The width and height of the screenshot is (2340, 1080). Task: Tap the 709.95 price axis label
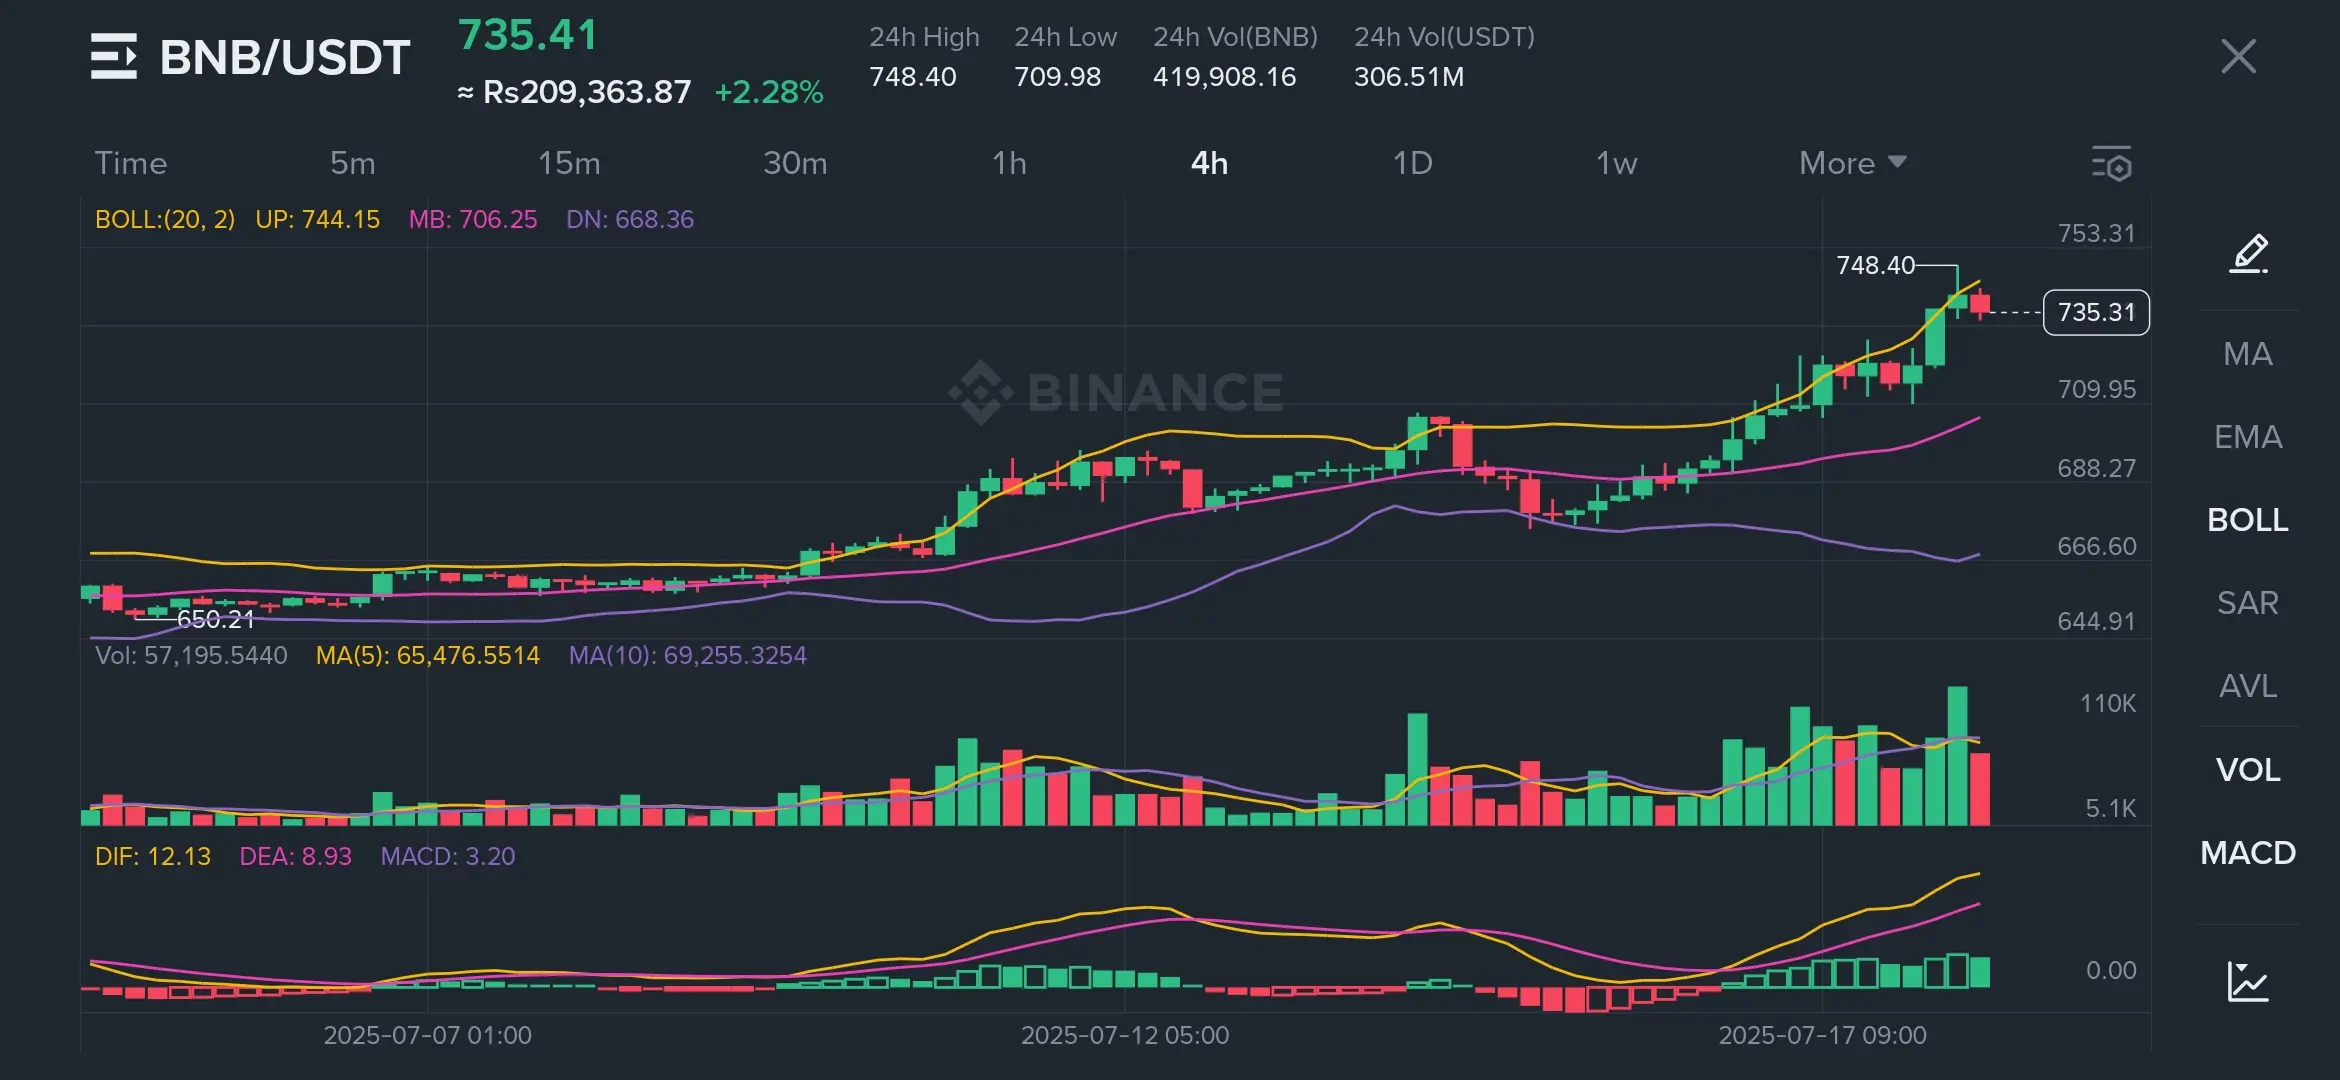(x=2096, y=389)
